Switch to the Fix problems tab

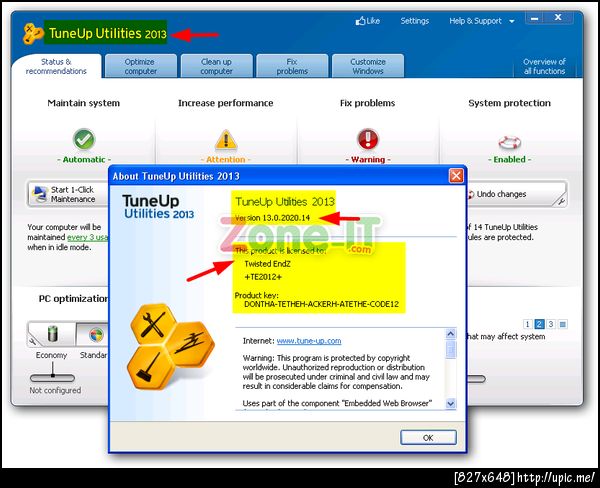tap(292, 66)
